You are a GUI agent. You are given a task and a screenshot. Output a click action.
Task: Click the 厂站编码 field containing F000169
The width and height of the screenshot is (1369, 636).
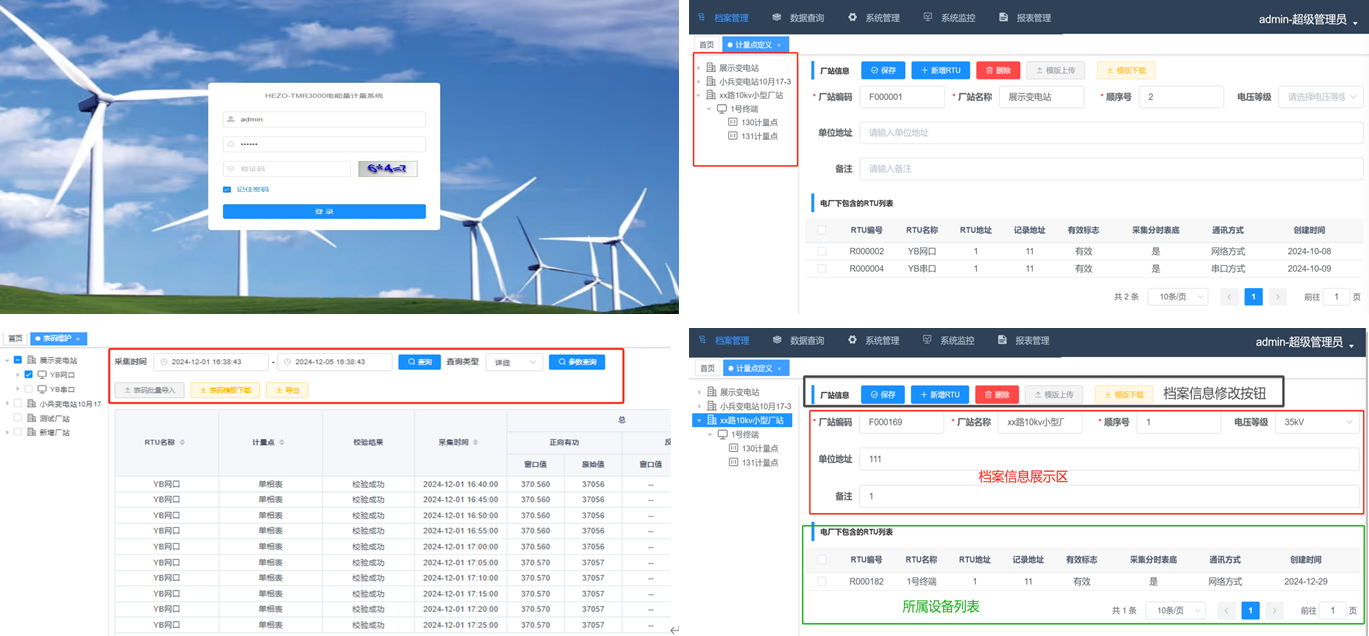900,423
